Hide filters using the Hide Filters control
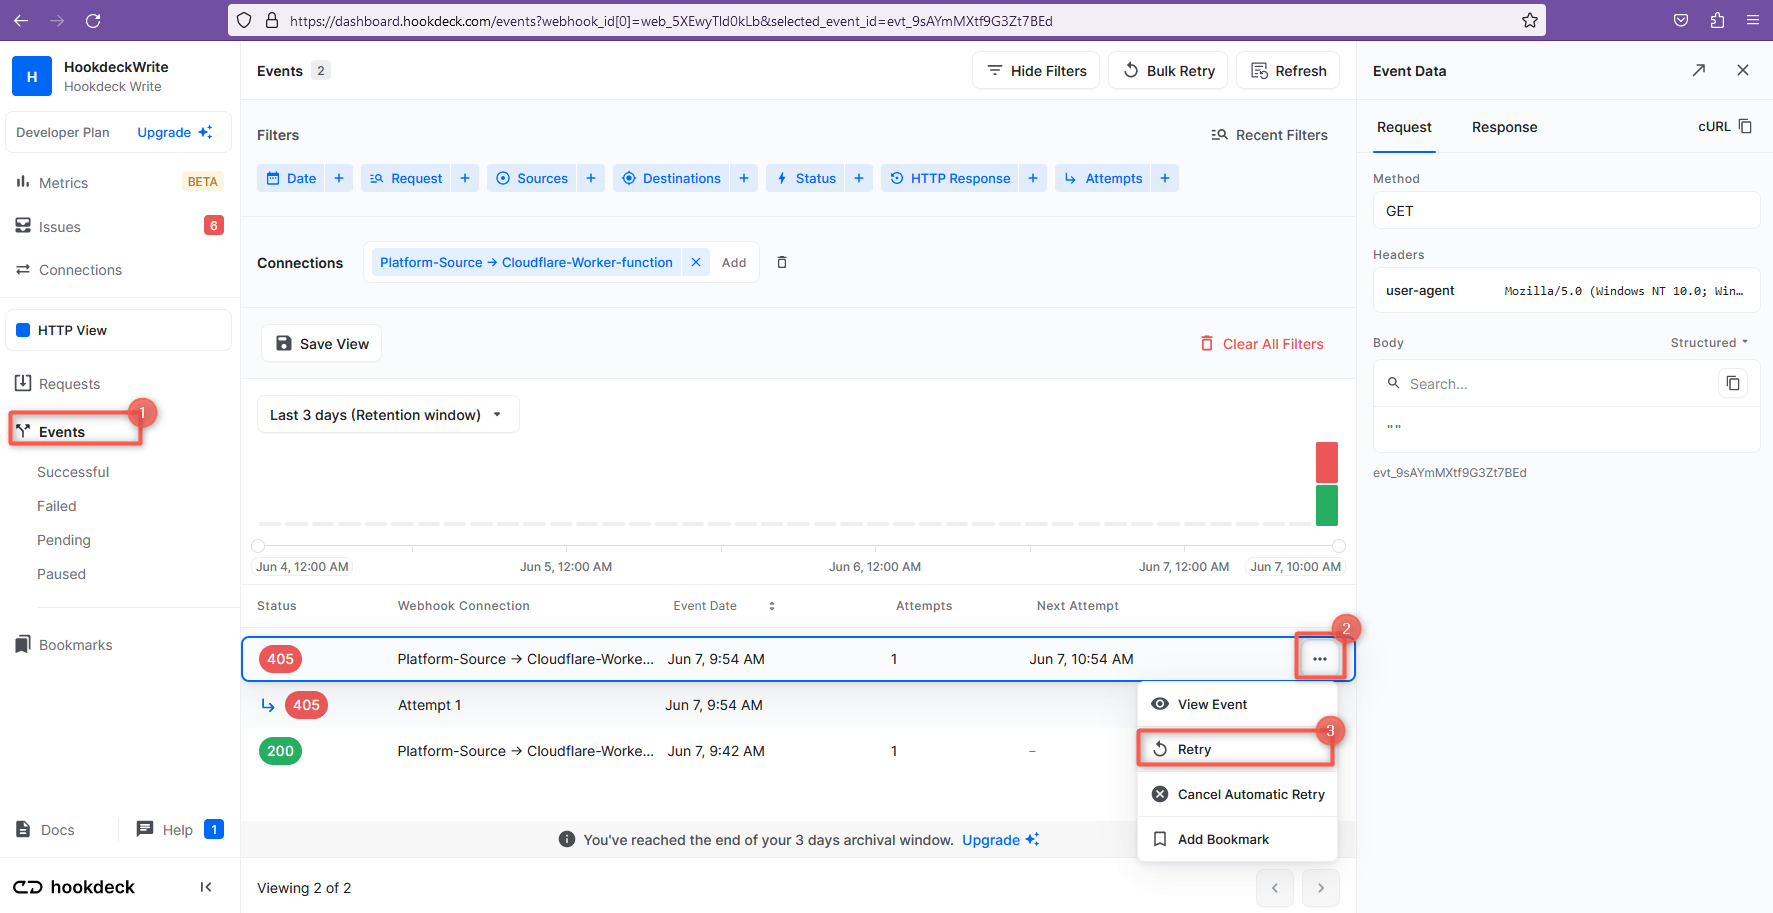Viewport: 1773px width, 913px height. click(1035, 70)
